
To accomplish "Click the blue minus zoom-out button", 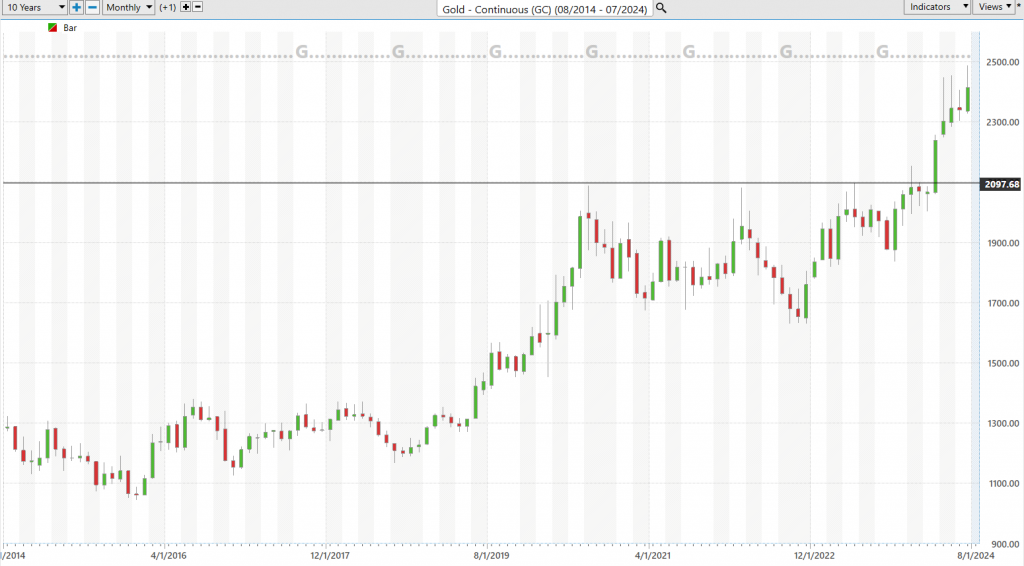I will [93, 7].
